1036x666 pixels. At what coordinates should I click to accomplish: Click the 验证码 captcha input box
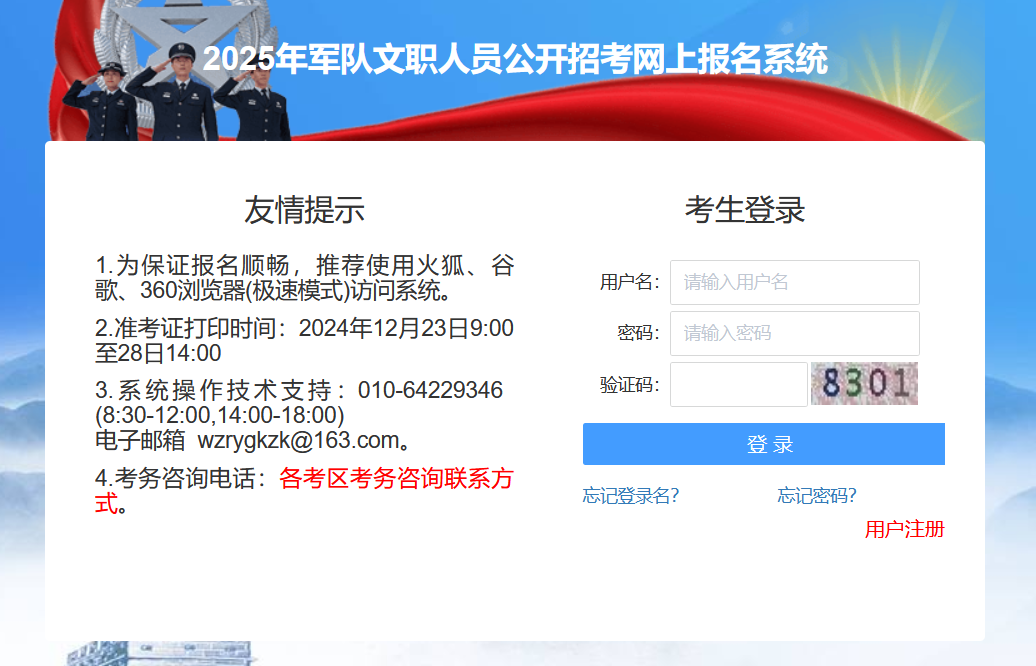click(737, 384)
